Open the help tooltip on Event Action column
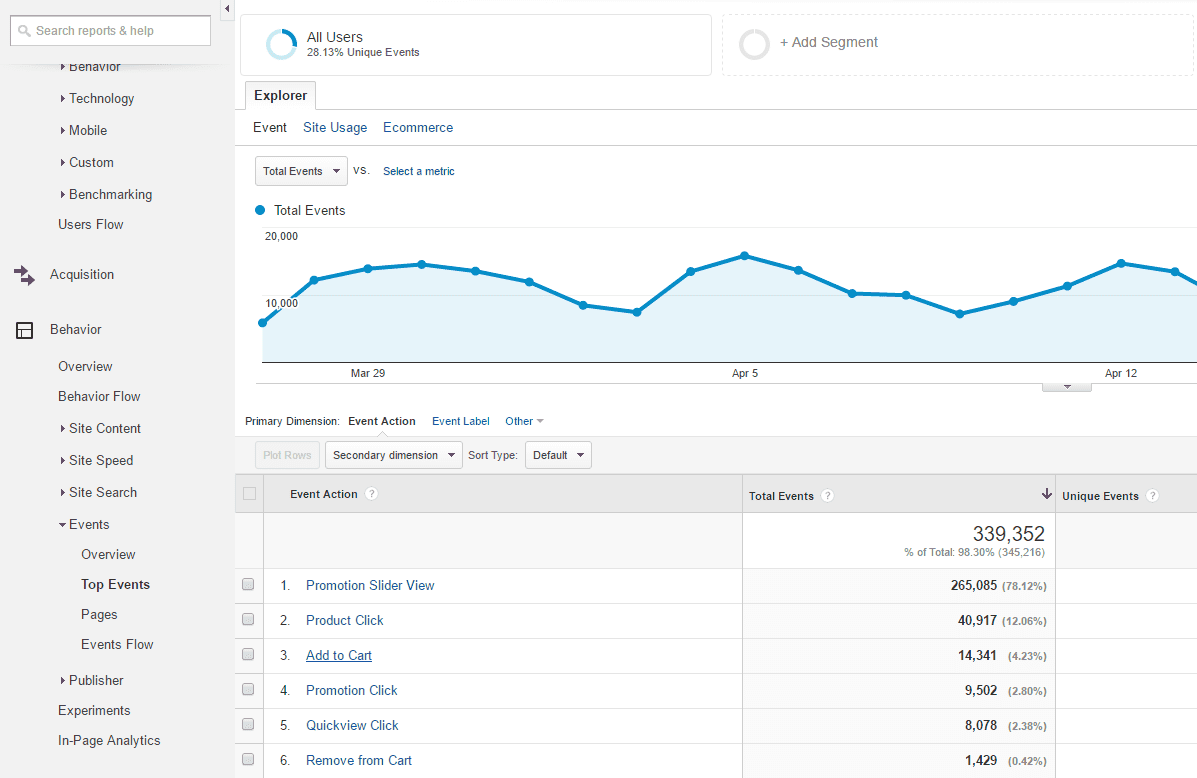 tap(371, 494)
